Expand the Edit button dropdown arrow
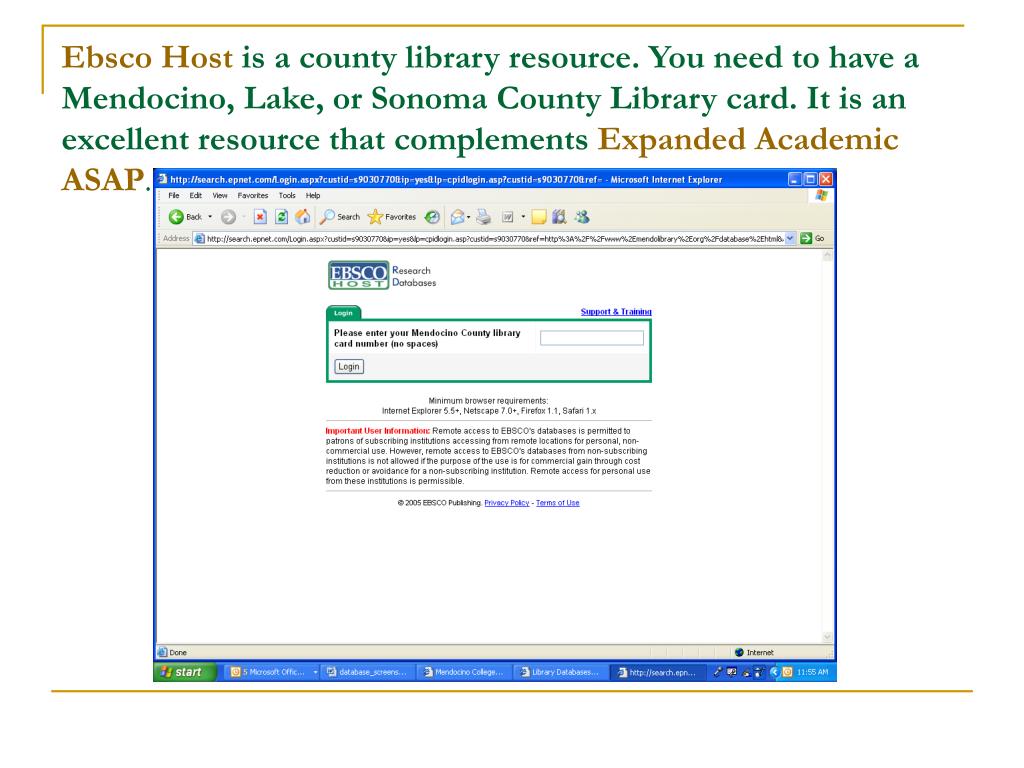 pyautogui.click(x=522, y=217)
